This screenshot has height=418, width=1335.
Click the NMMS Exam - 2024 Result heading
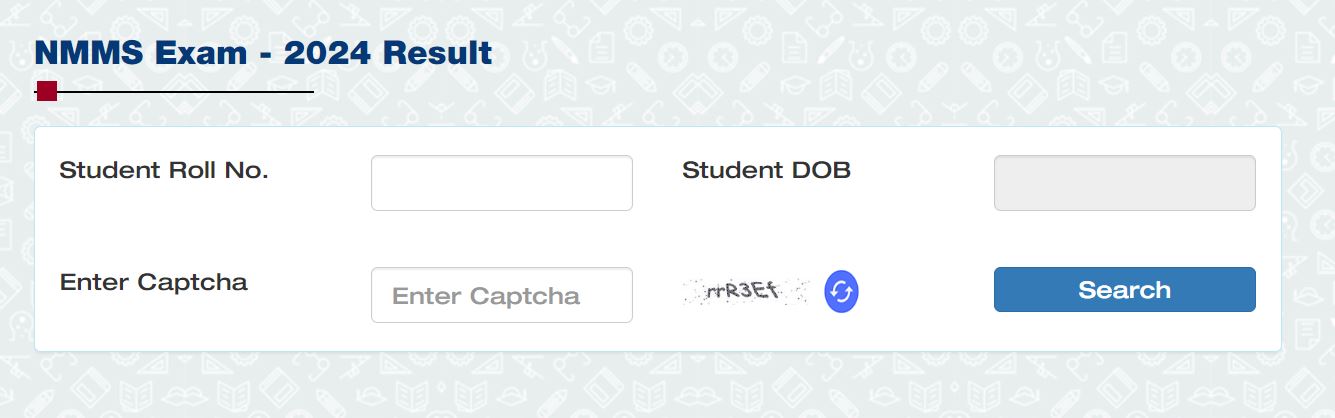[263, 53]
